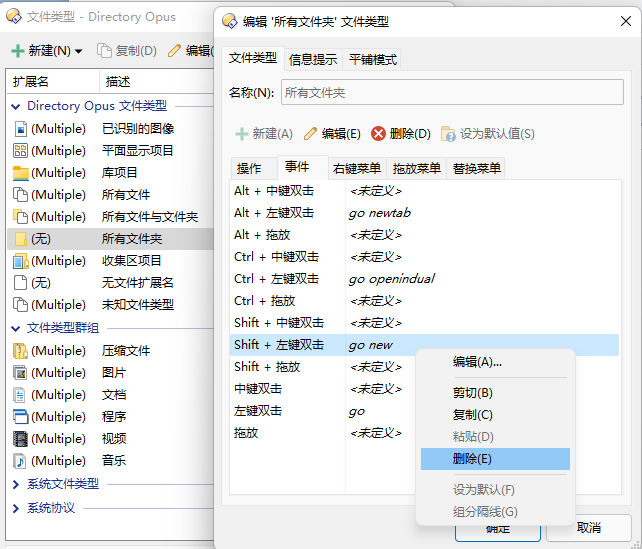Select the Ctrl + 左键双击 event row
642x549 pixels.
(424, 279)
